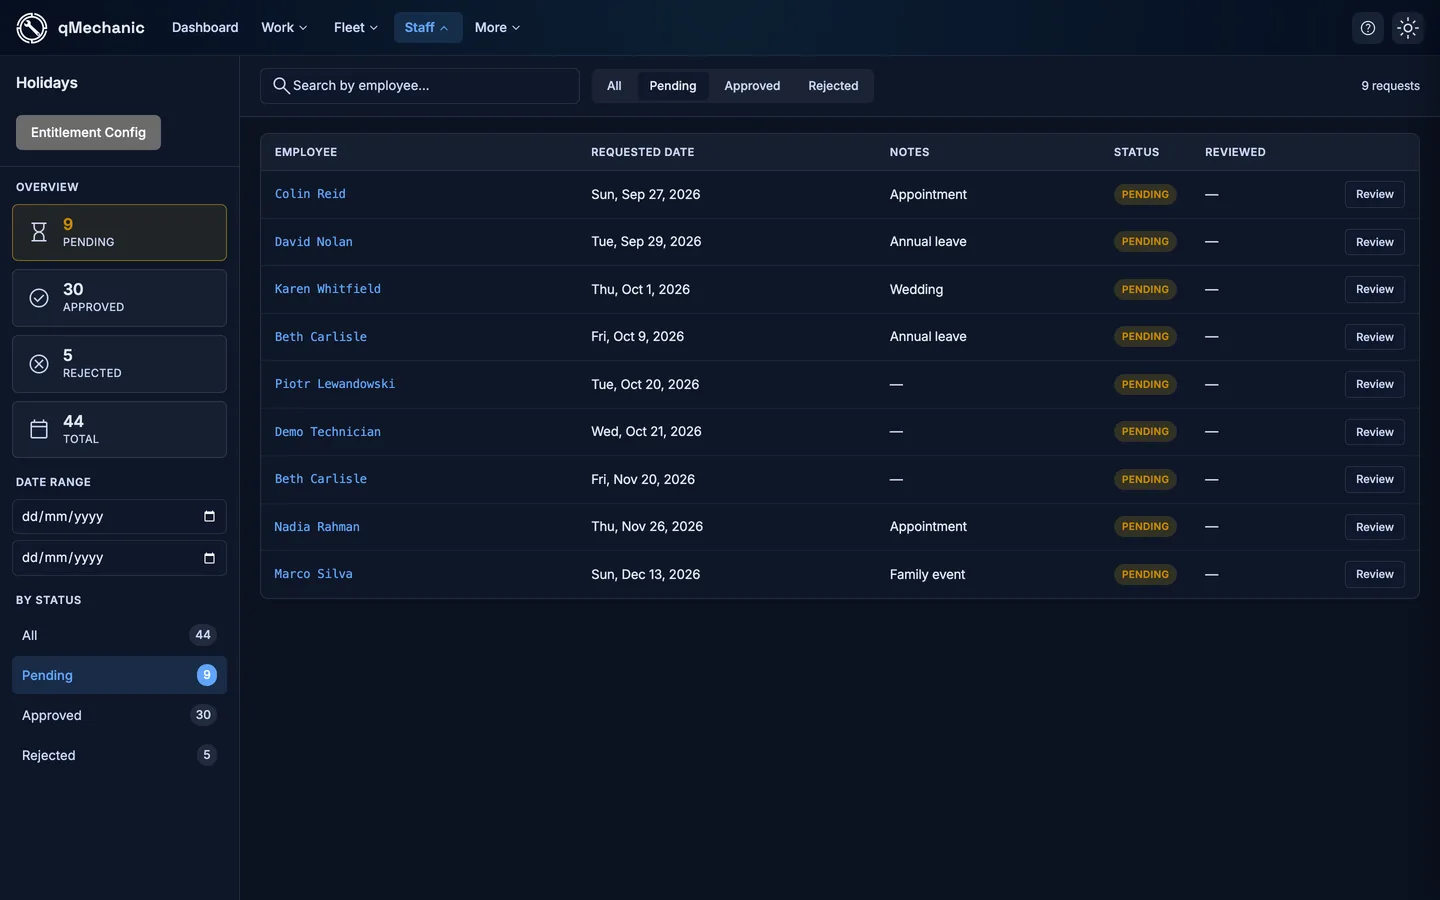The height and width of the screenshot is (900, 1440).
Task: Click the second dd/mm/yyyy date range field
Action: click(x=119, y=558)
